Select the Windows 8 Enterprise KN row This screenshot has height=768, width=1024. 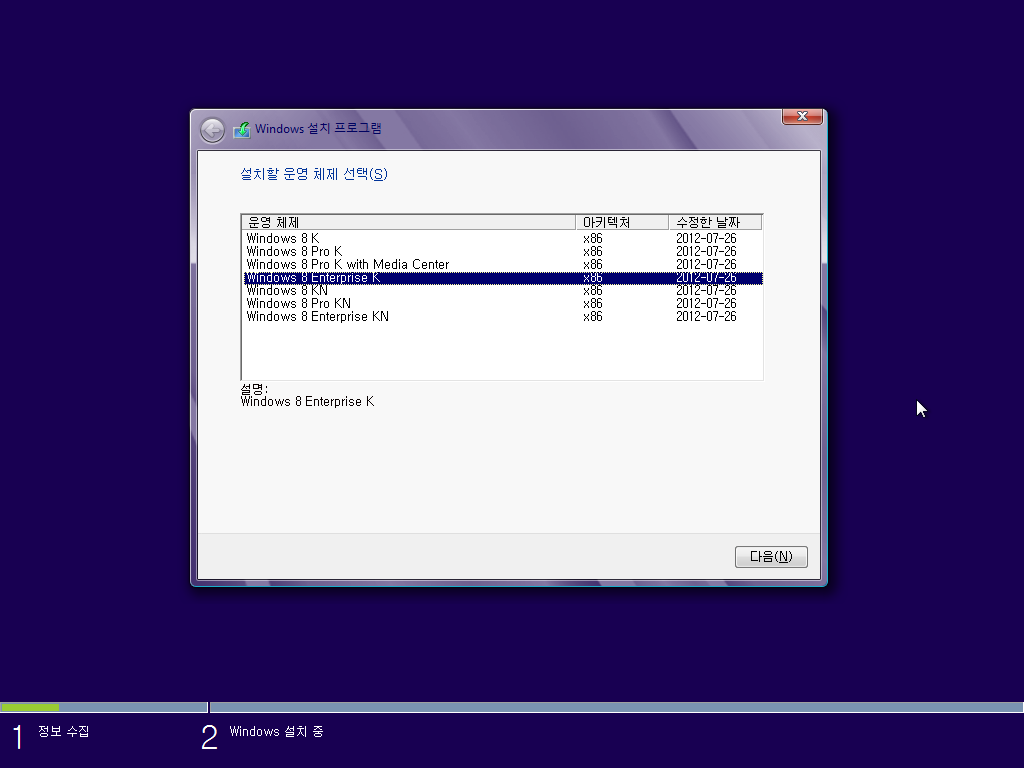pos(502,317)
